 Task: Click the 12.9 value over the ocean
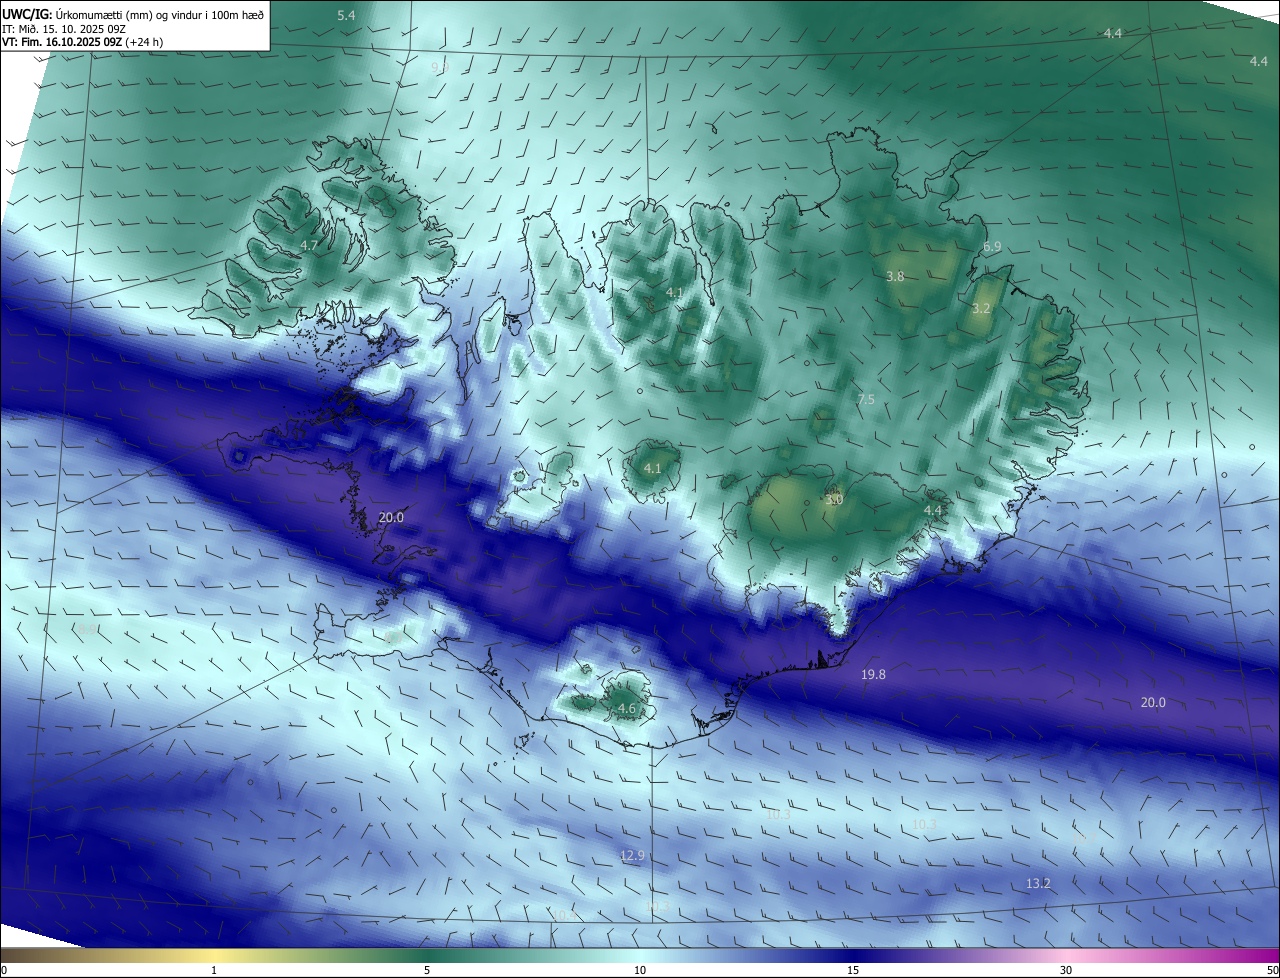click(x=632, y=855)
